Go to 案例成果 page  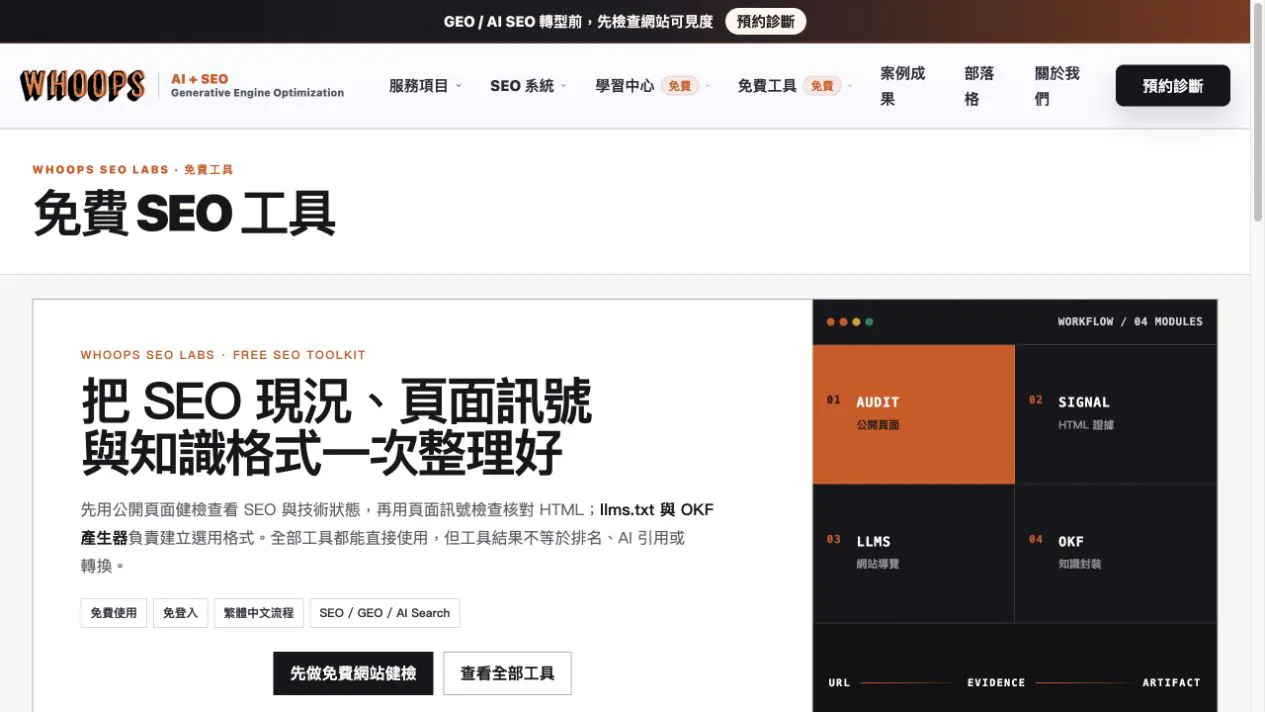902,86
